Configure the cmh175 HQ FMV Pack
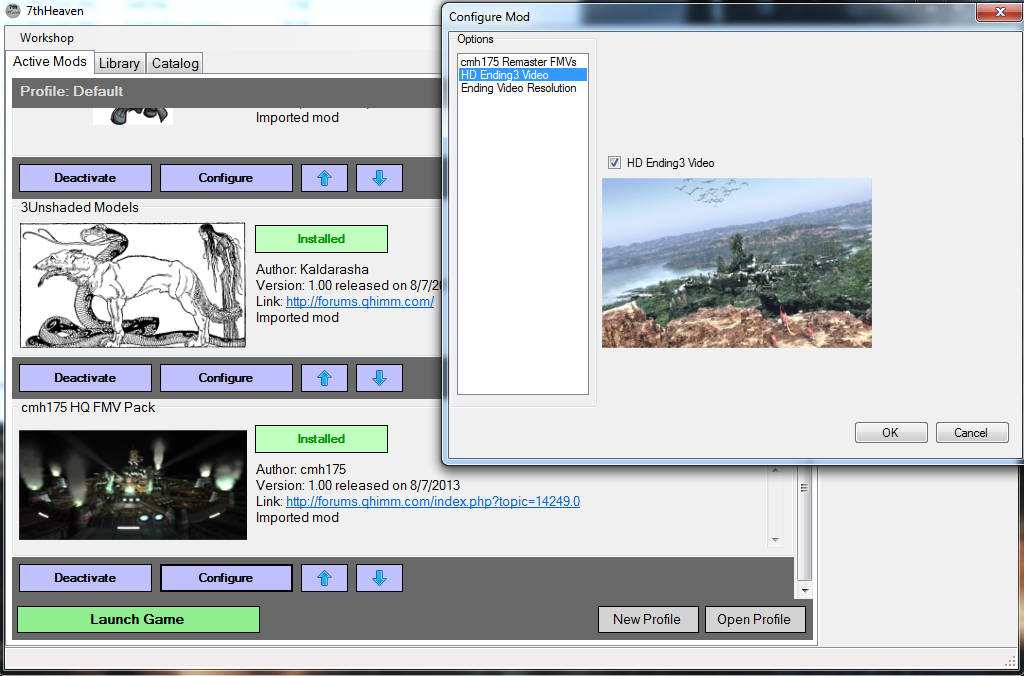The width and height of the screenshot is (1024, 676). [226, 578]
